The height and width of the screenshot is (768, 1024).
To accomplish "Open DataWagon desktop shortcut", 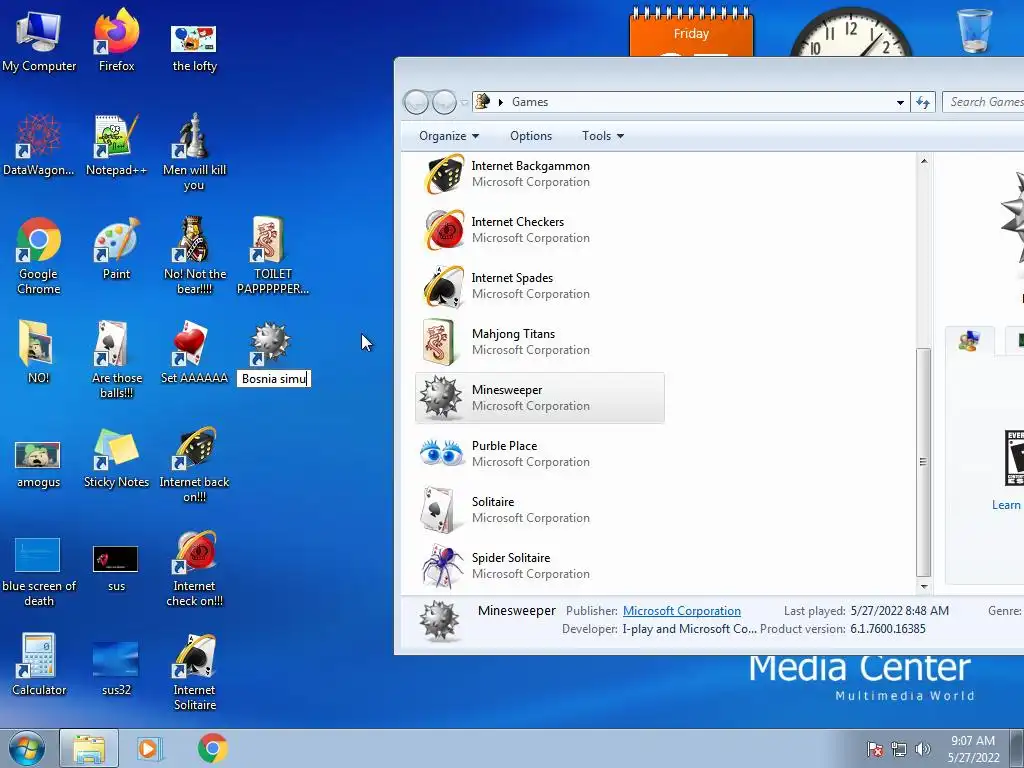I will coord(39,145).
